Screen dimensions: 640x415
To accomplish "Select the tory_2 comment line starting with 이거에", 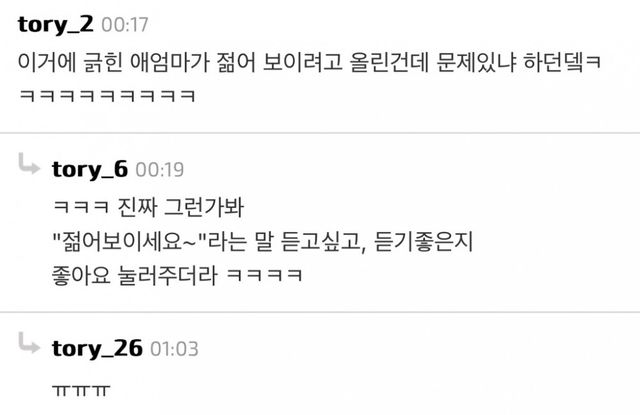I will coord(309,62).
